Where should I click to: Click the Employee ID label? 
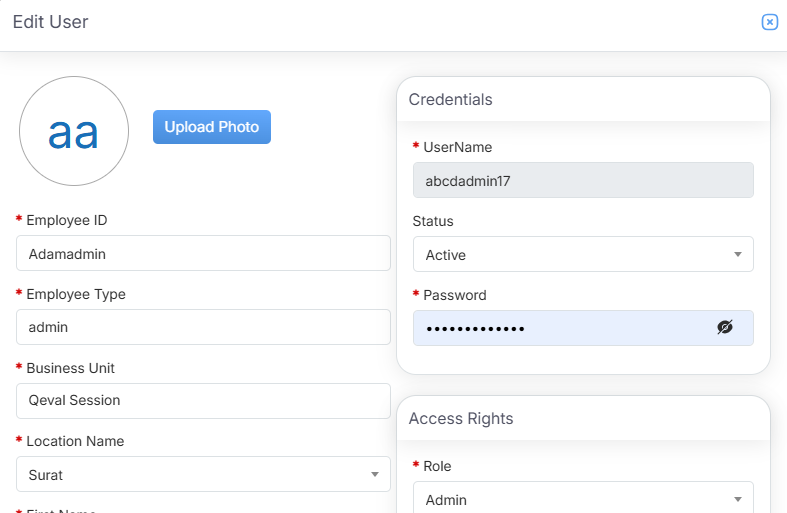coord(66,220)
